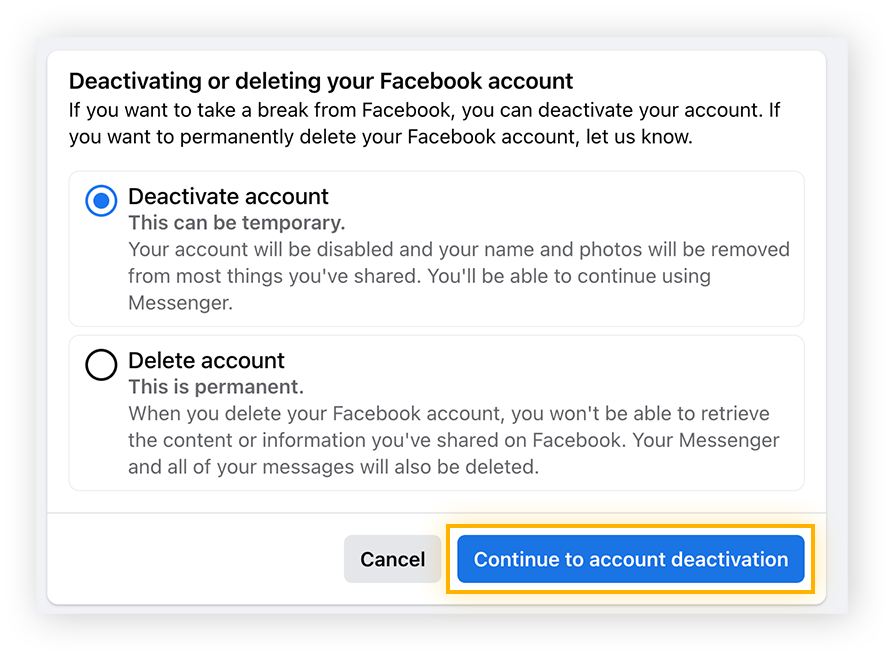Click Continue to account deactivation
Viewport: 884px width, 651px height.
tap(630, 559)
